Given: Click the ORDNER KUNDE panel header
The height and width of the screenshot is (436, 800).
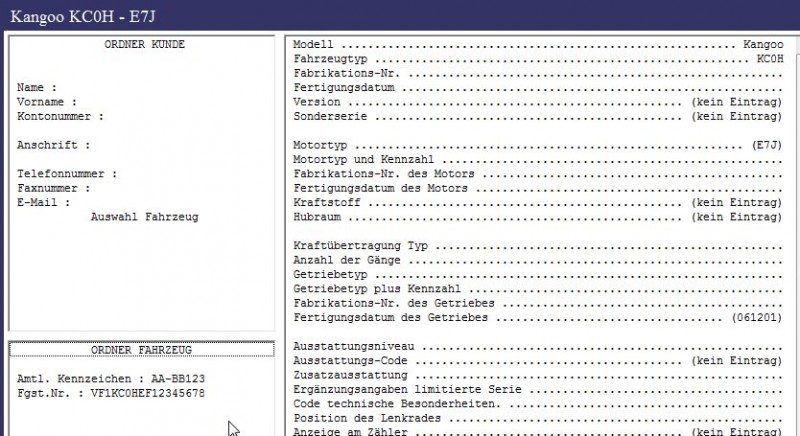Looking at the screenshot, I should point(144,44).
